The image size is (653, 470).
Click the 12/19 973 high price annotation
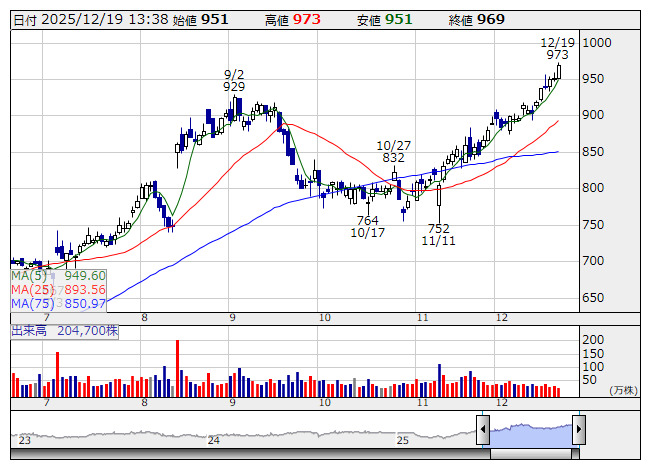(x=558, y=49)
